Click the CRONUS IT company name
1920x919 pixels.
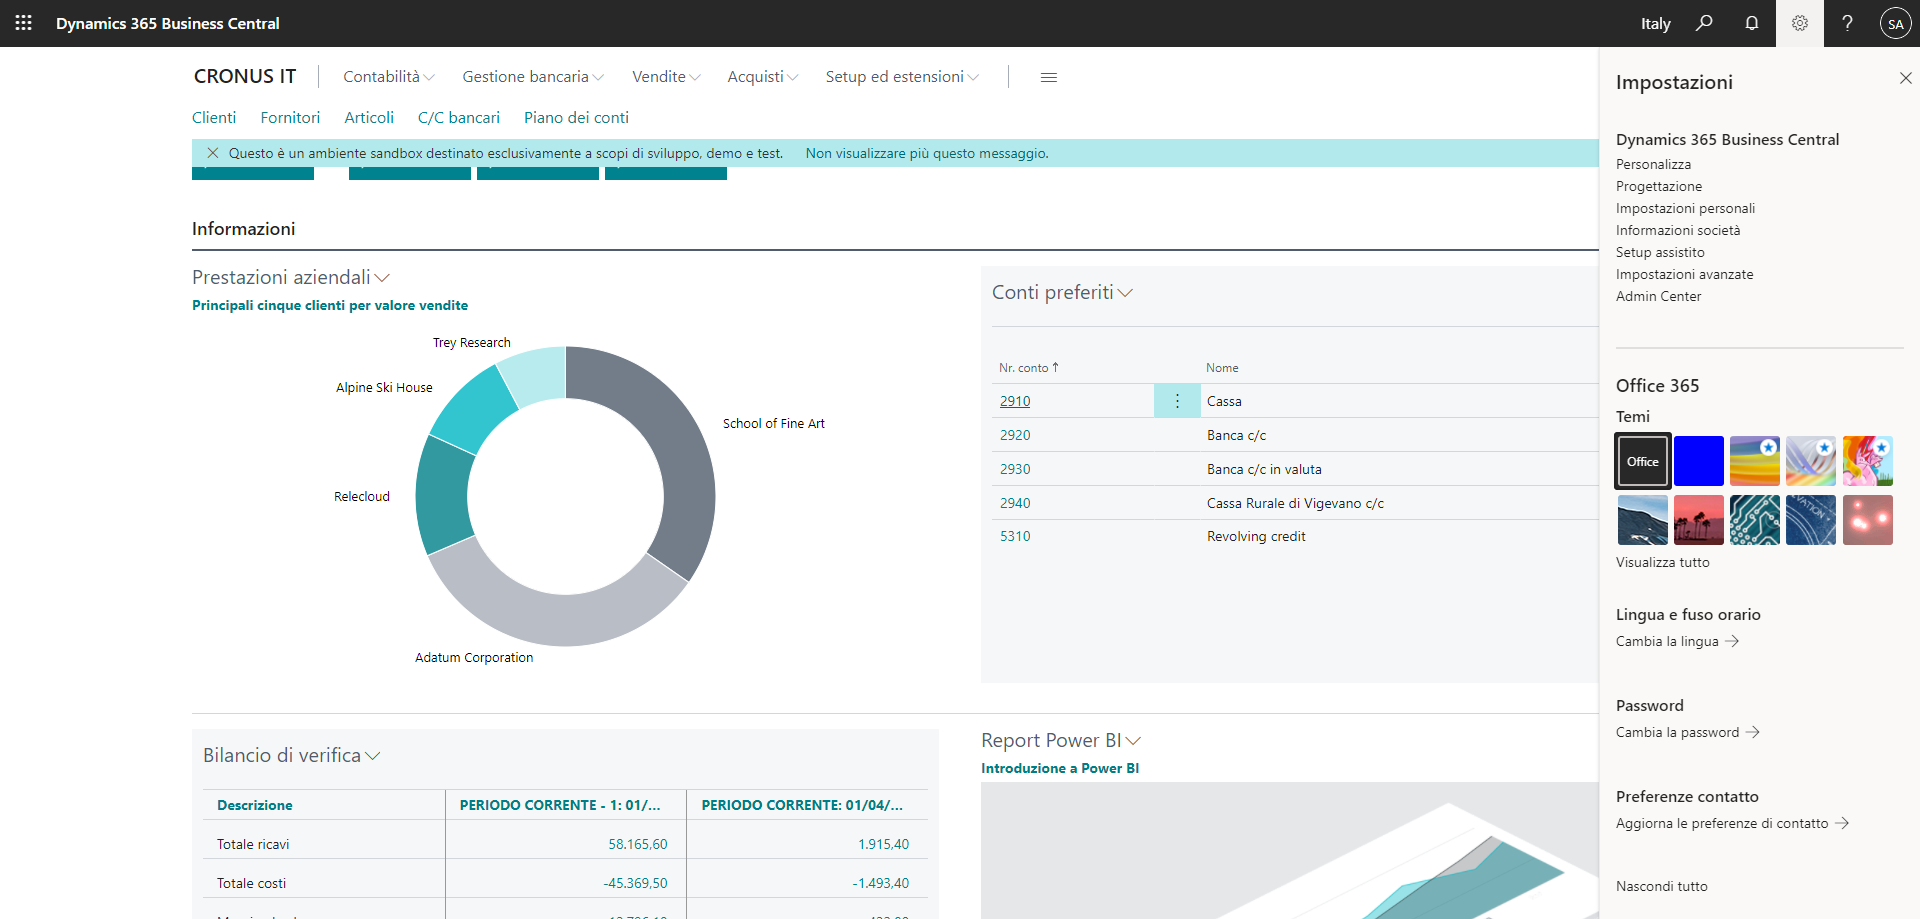[245, 76]
